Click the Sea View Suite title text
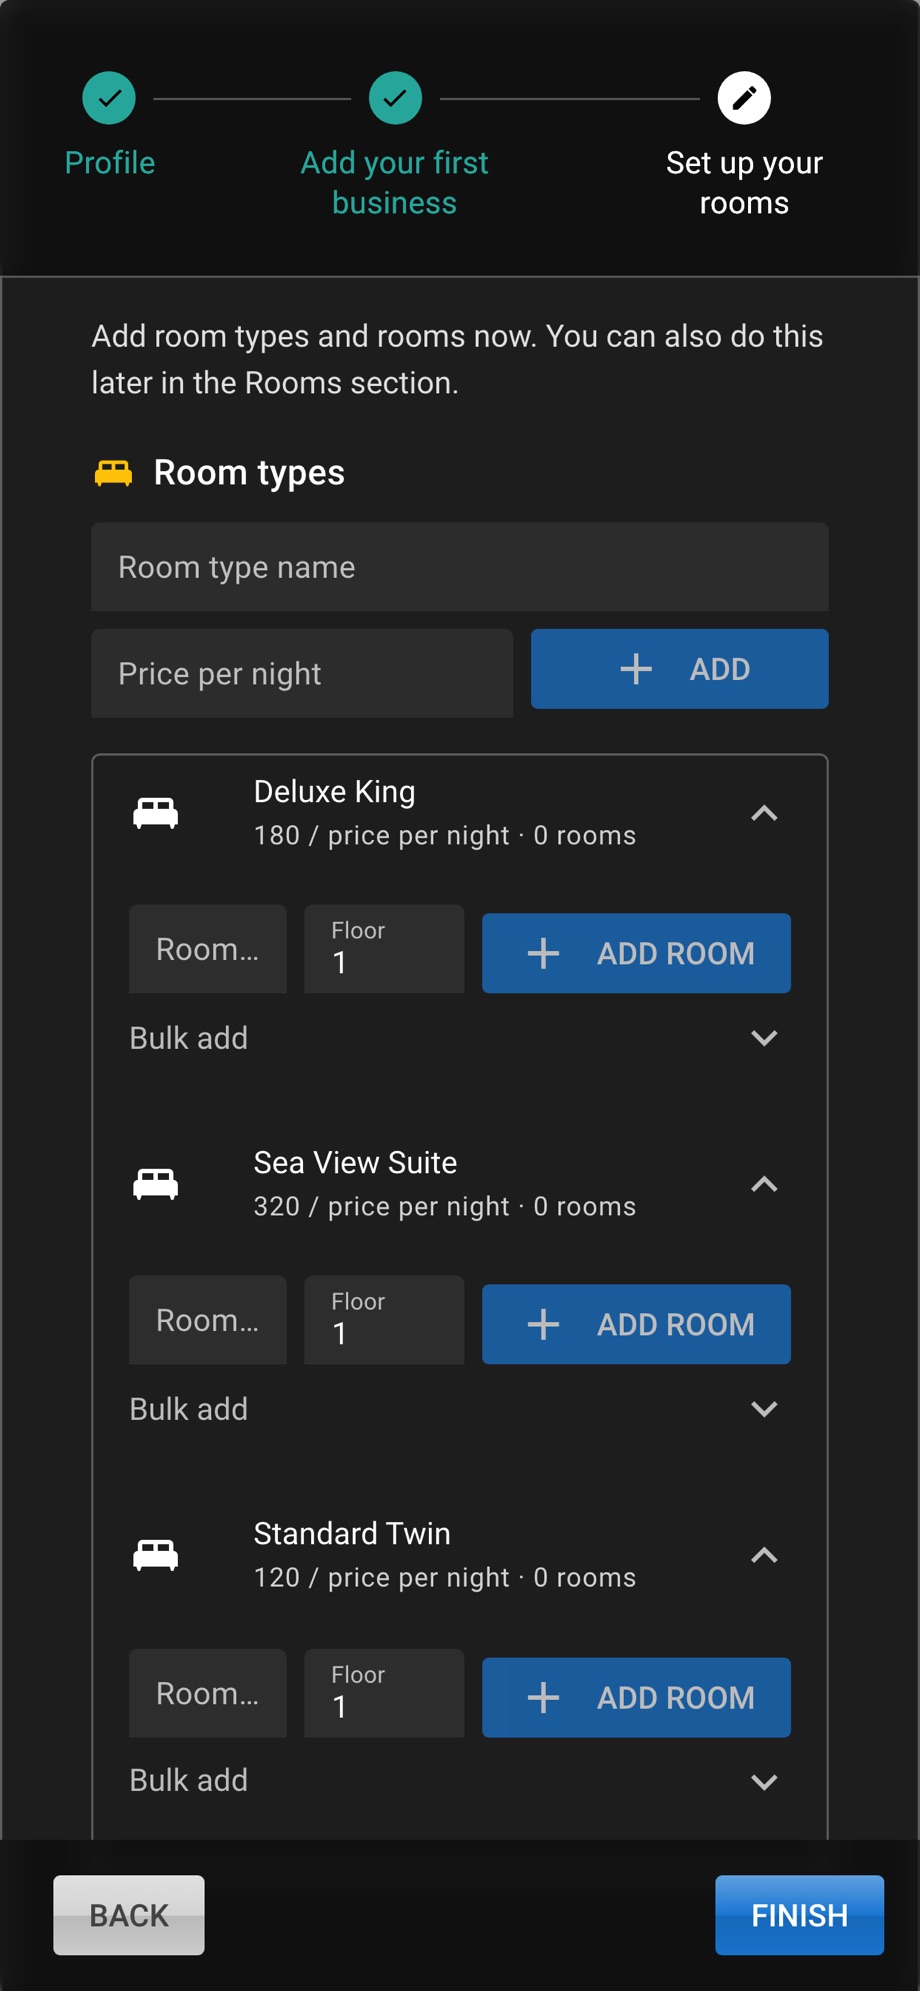This screenshot has height=1991, width=920. (355, 1163)
